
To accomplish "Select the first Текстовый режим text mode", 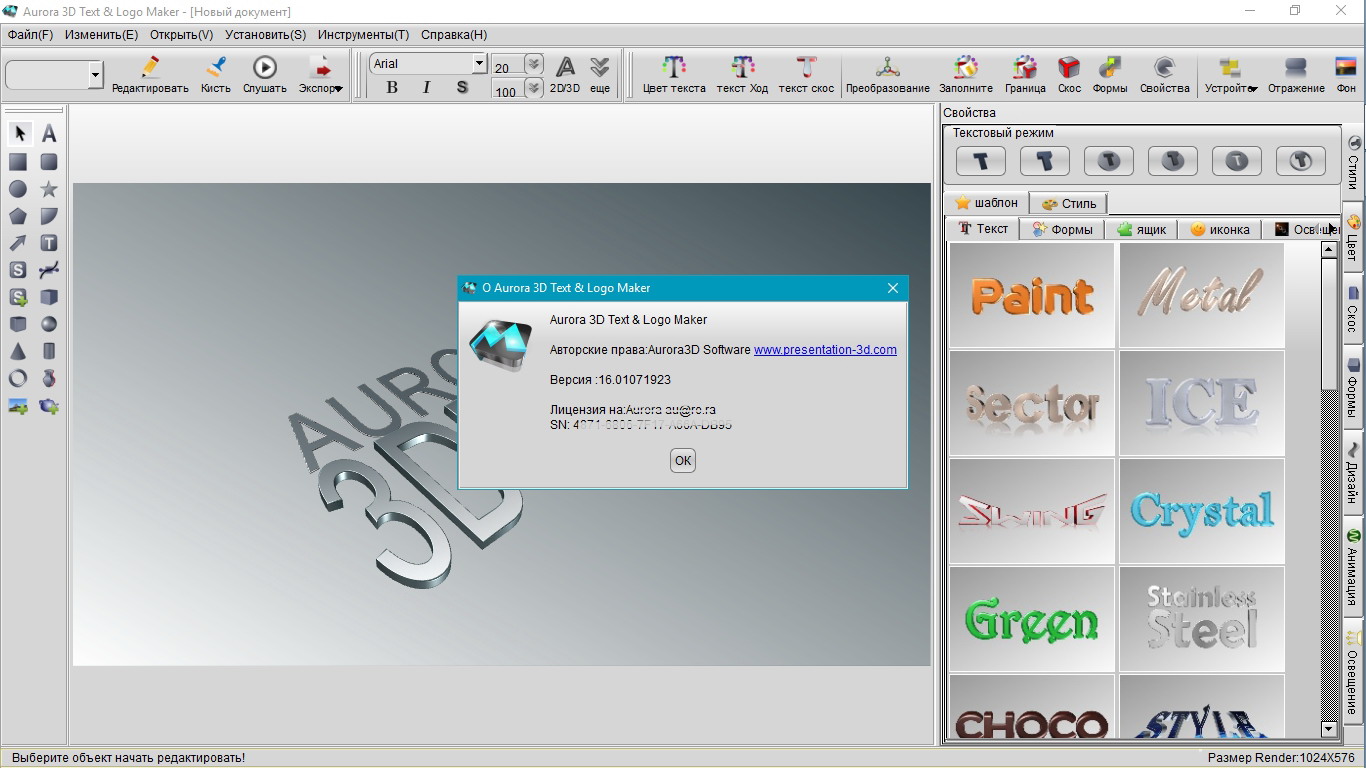I will tap(981, 161).
